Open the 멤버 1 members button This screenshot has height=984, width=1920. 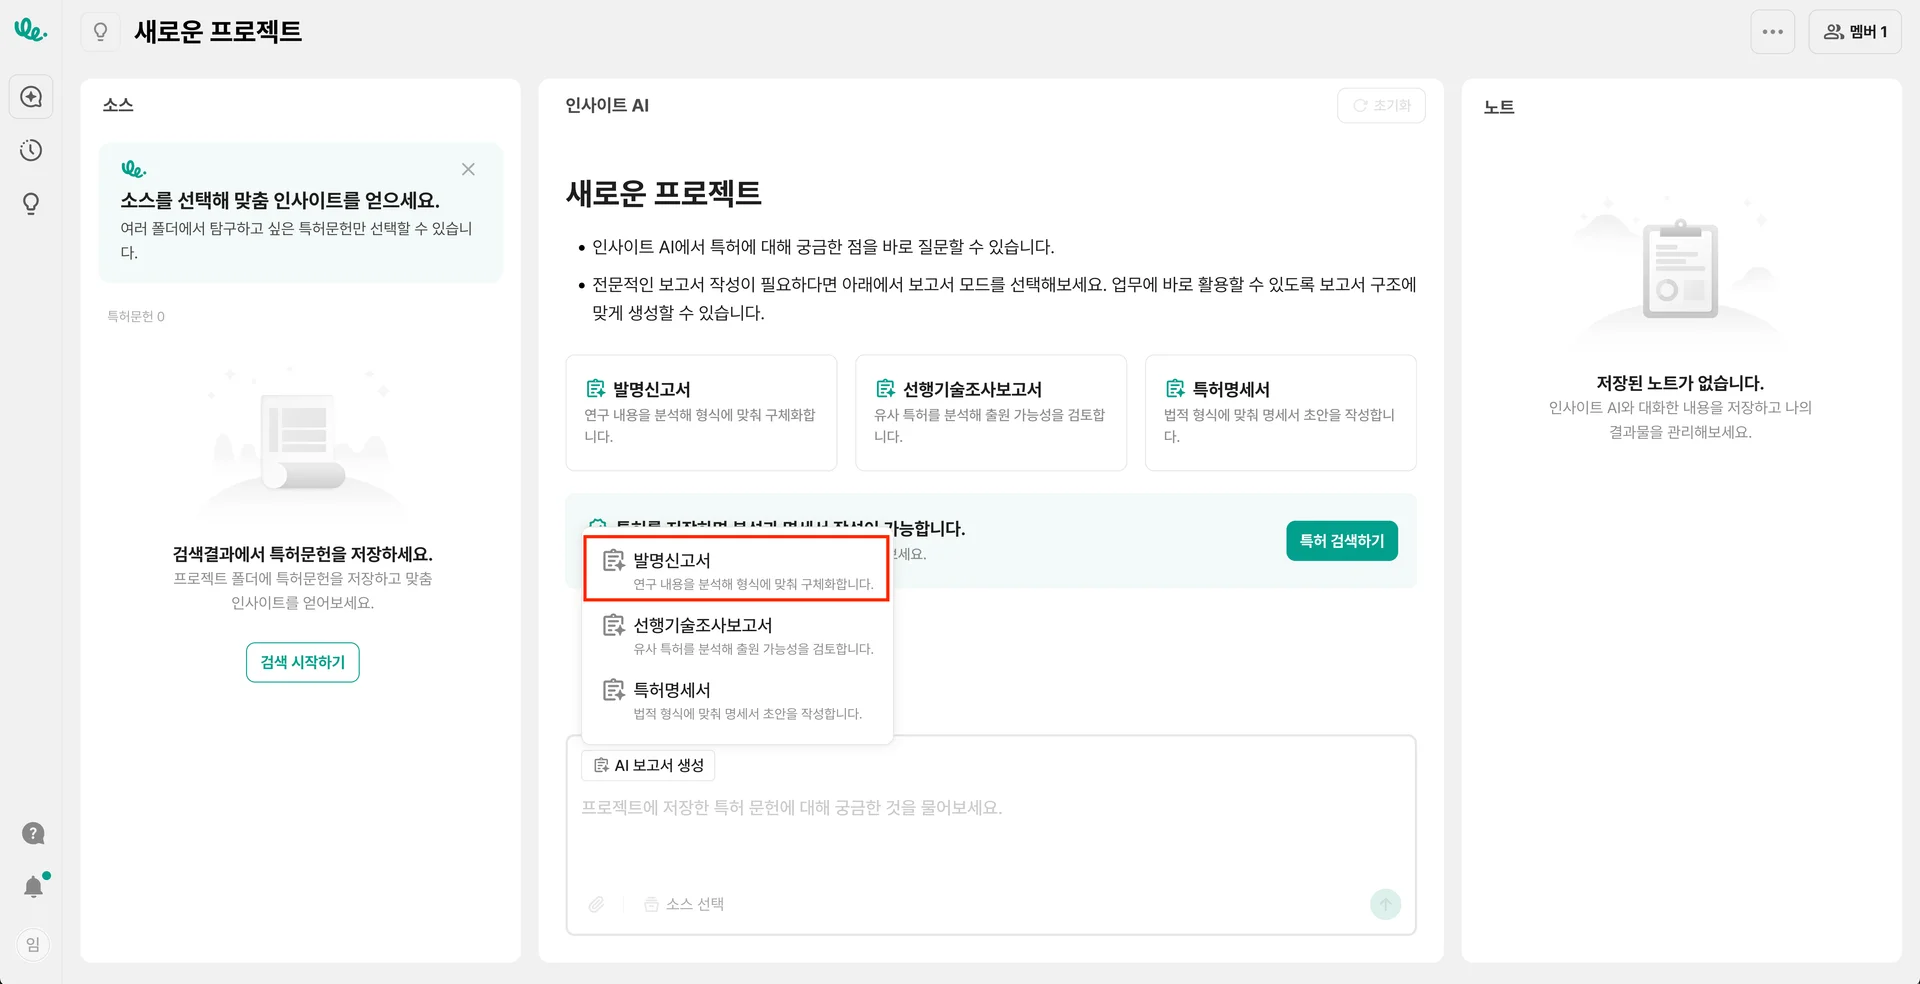coord(1854,32)
